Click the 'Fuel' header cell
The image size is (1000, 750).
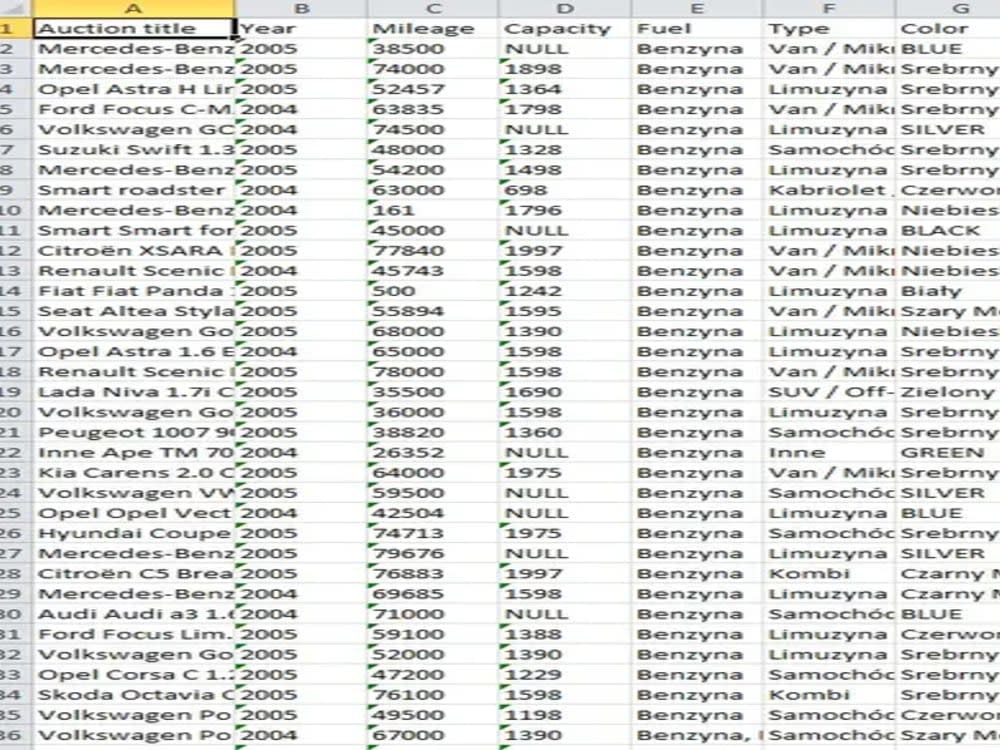point(697,29)
